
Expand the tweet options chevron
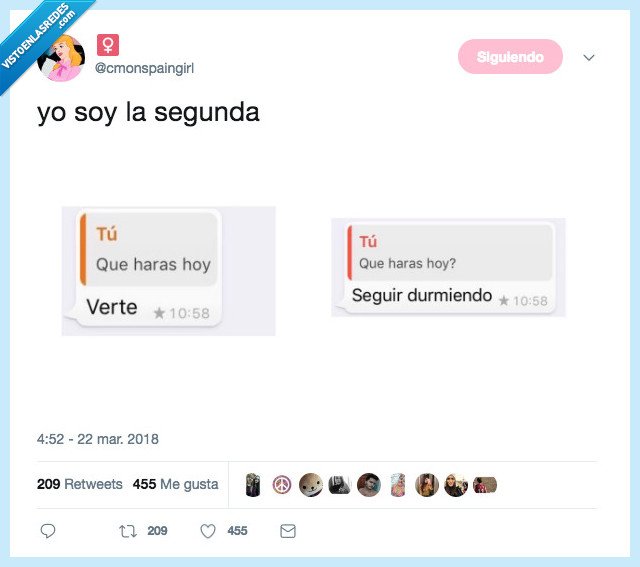coord(589,58)
